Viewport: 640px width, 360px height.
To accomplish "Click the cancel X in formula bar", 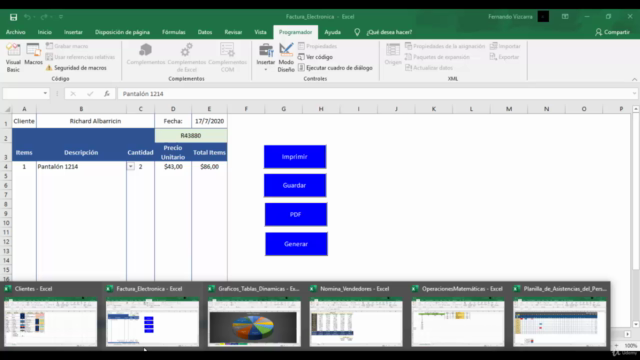I will 73,93.
